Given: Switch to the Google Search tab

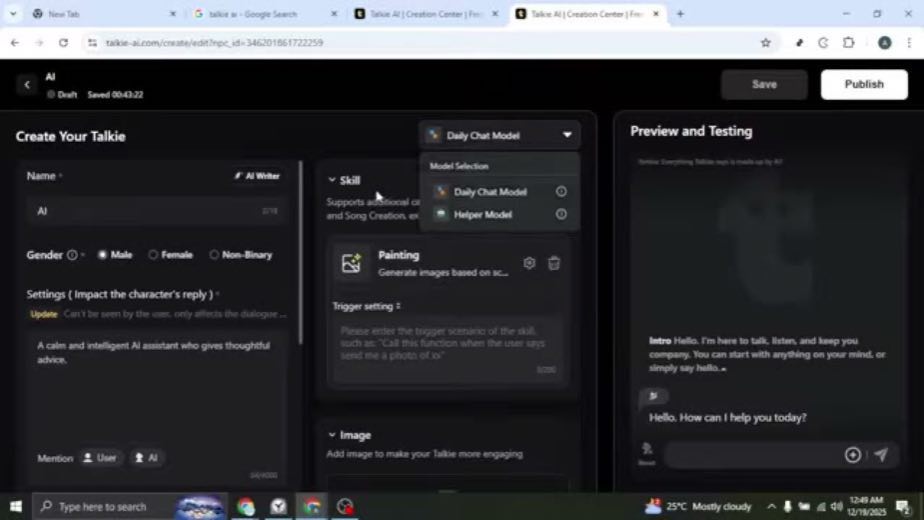Looking at the screenshot, I should 264,14.
